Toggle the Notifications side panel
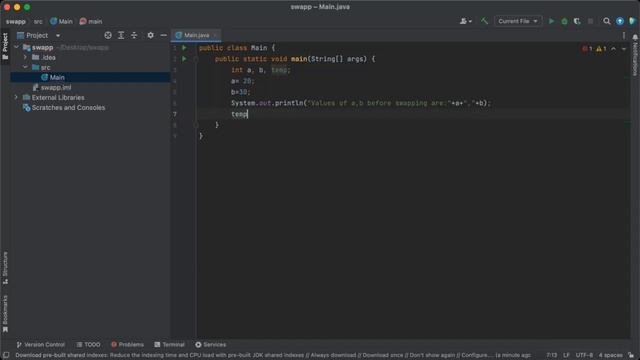This screenshot has height=360, width=640. [635, 55]
